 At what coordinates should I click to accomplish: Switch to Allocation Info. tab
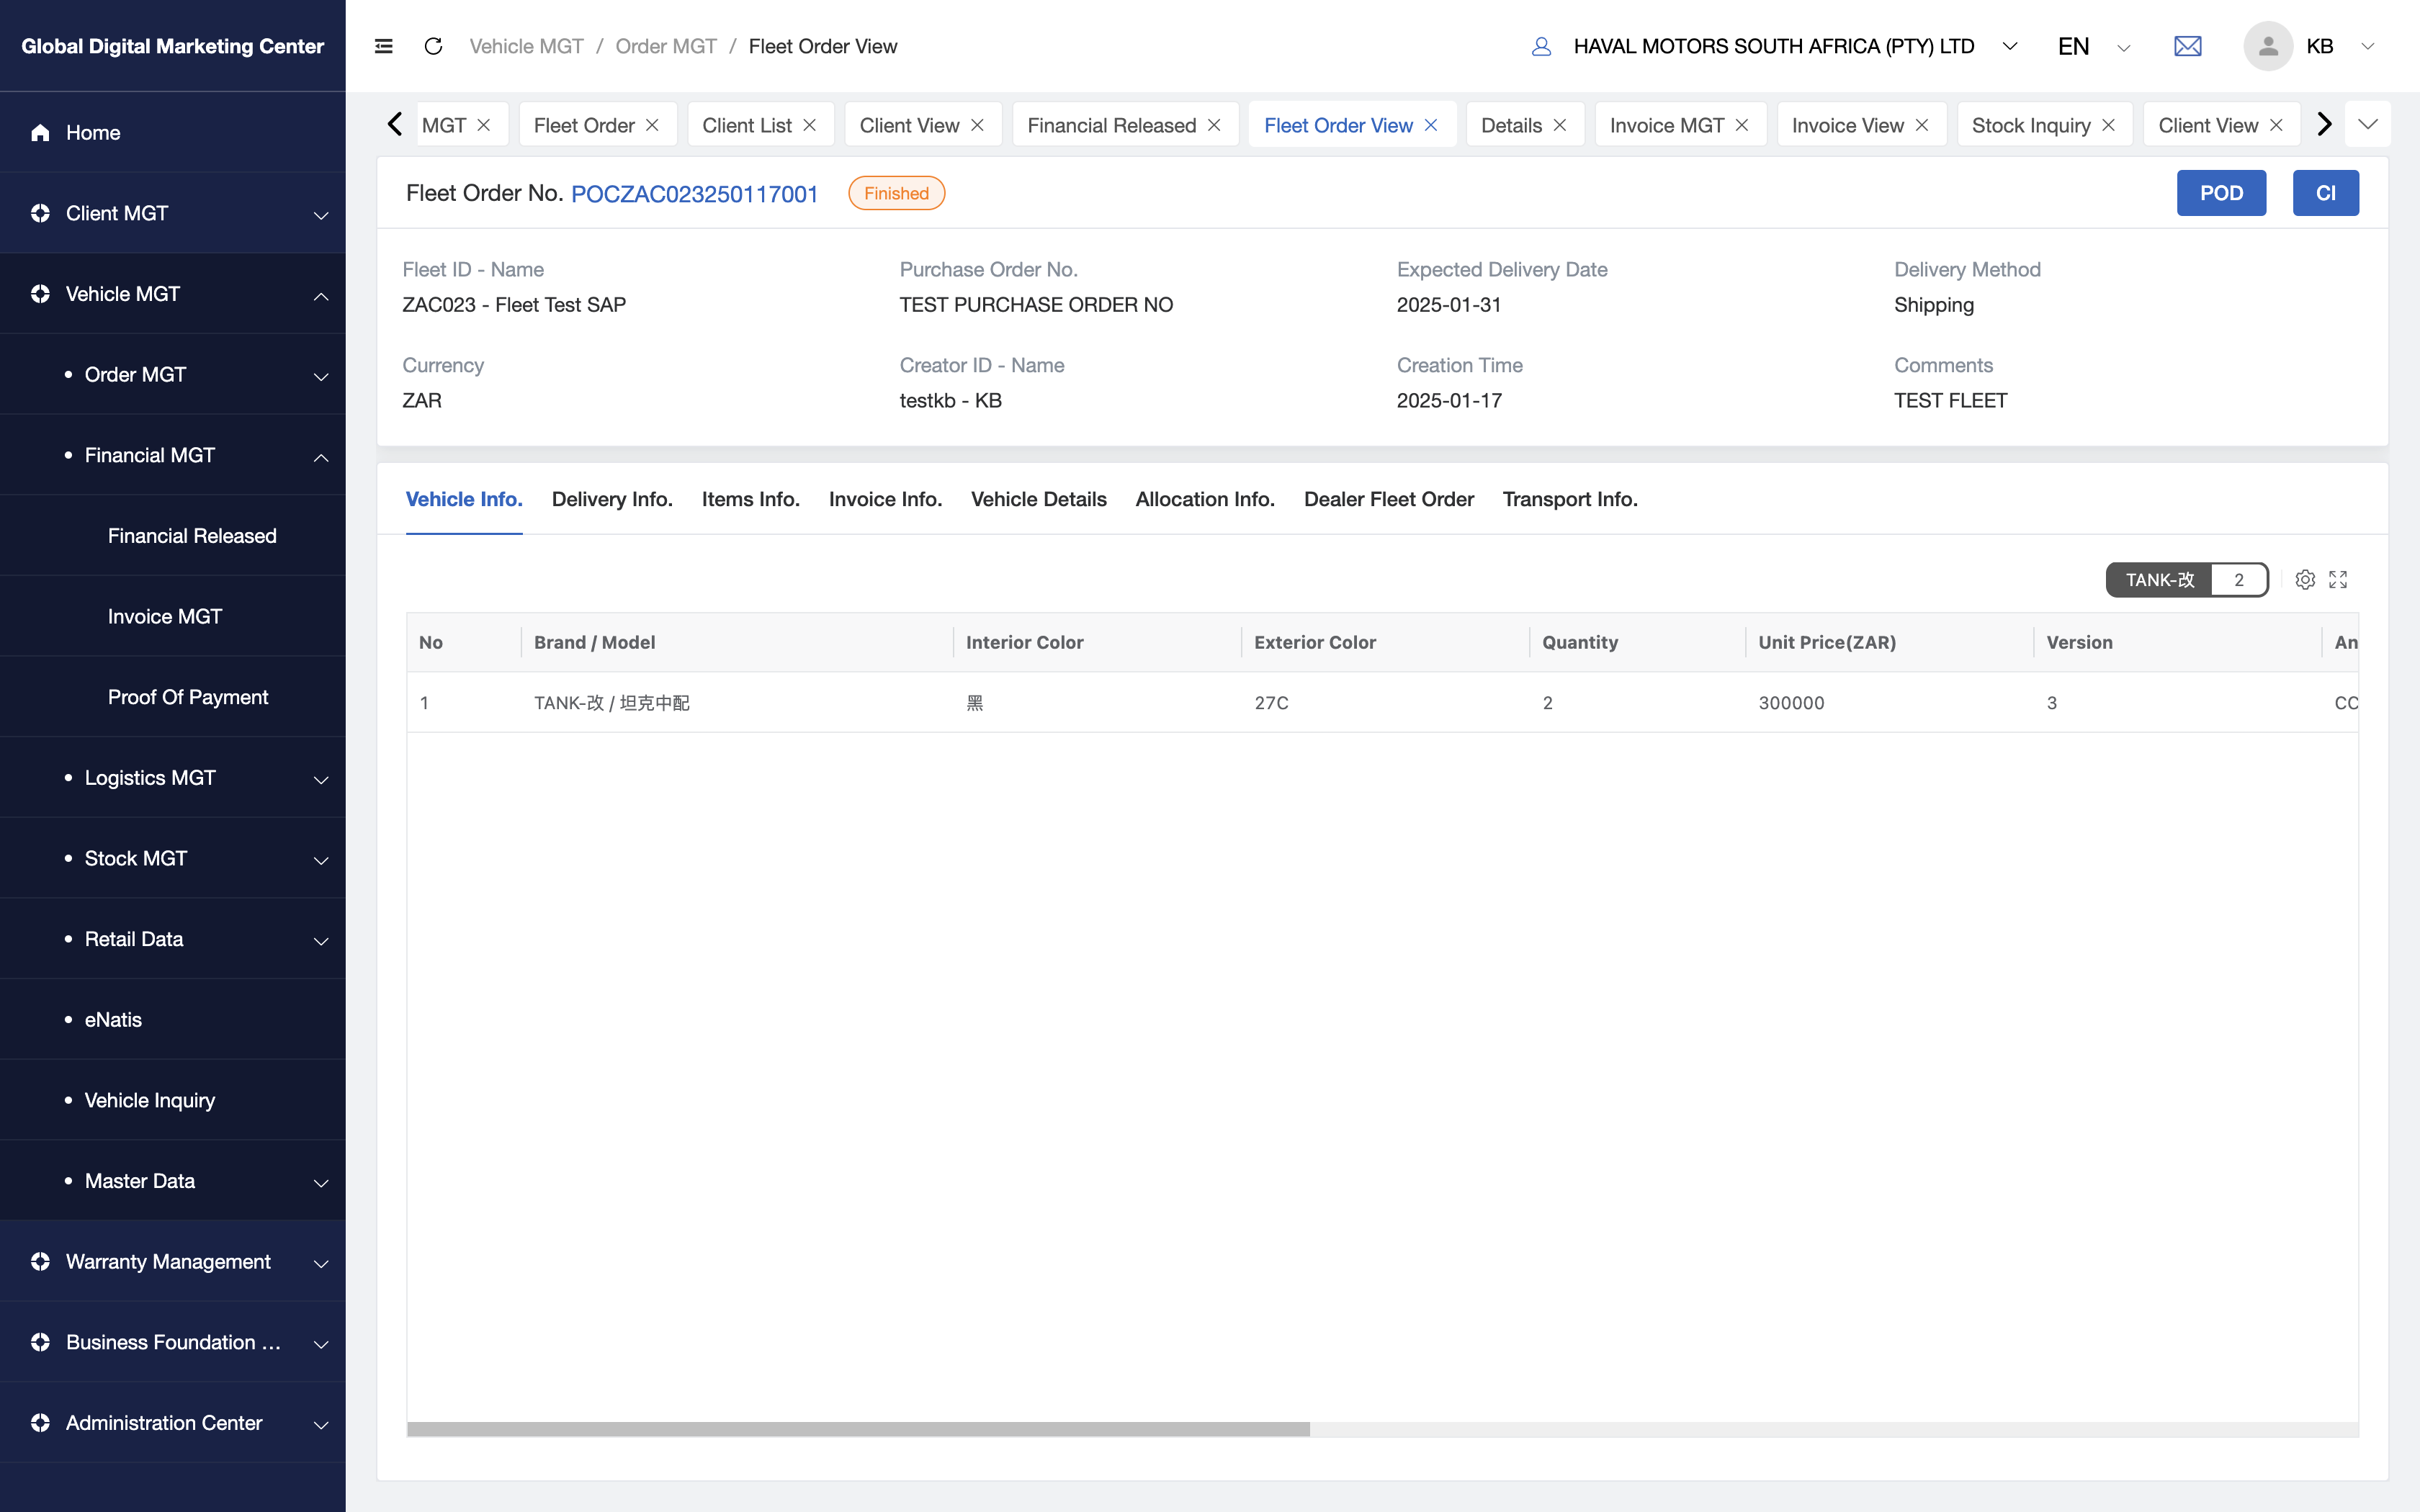(1205, 499)
